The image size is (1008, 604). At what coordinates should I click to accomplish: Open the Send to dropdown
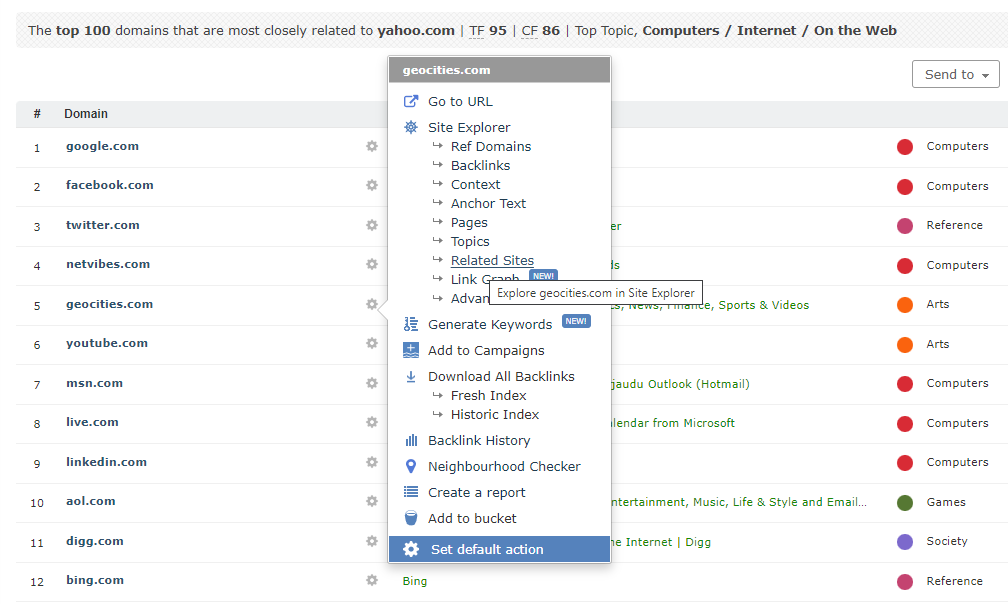point(955,74)
